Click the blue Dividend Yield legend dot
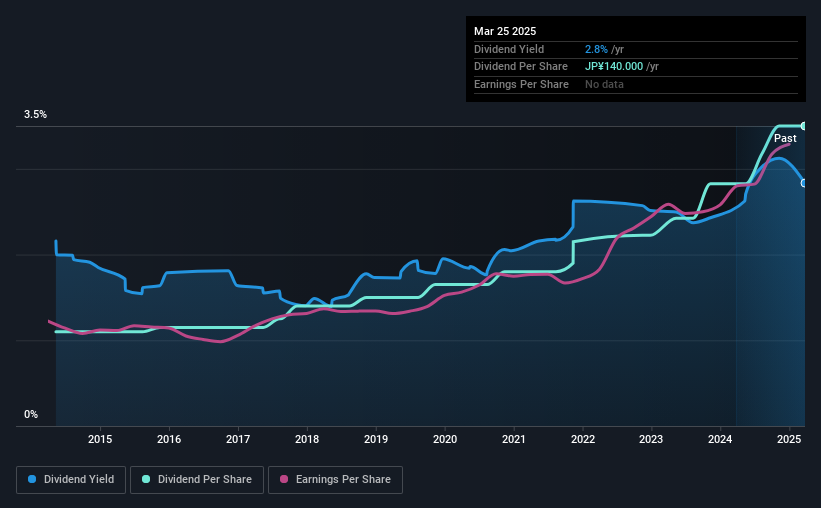 coord(32,479)
